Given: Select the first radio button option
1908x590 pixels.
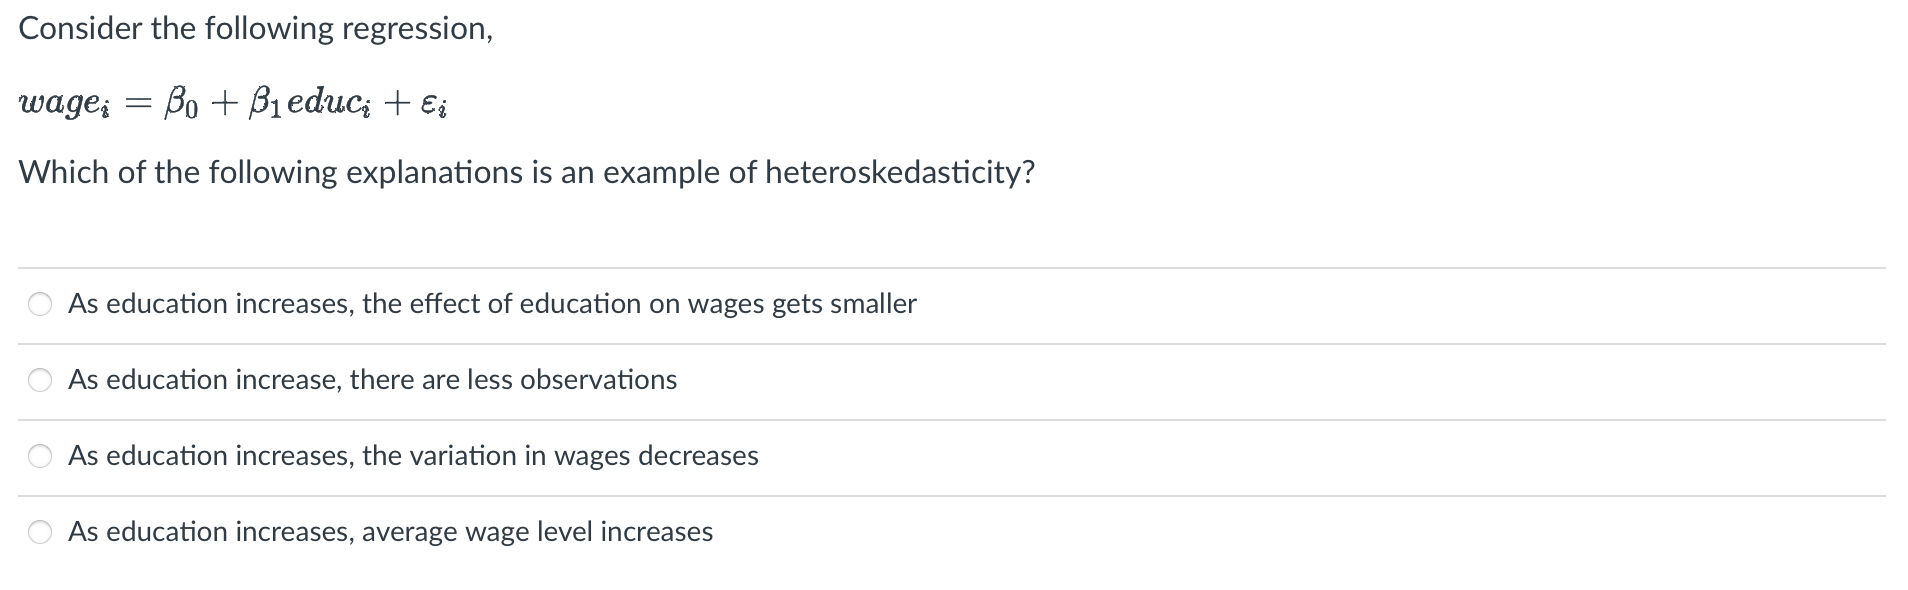Looking at the screenshot, I should (39, 304).
